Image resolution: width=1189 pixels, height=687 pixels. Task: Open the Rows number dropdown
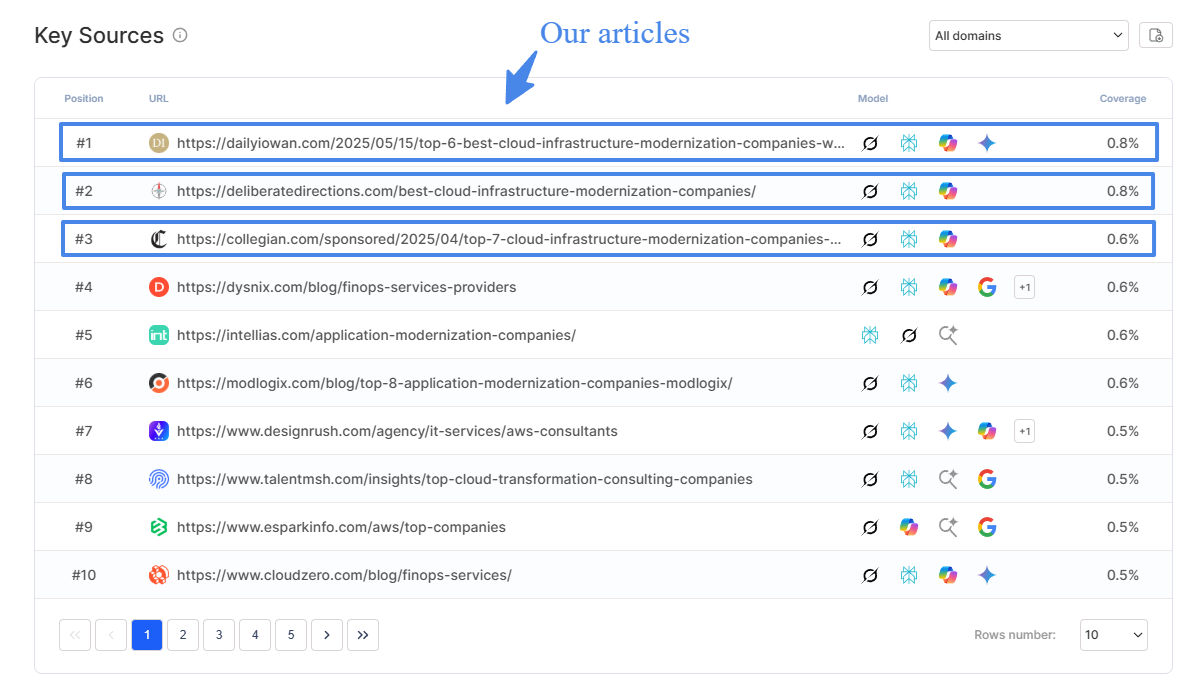(1113, 635)
